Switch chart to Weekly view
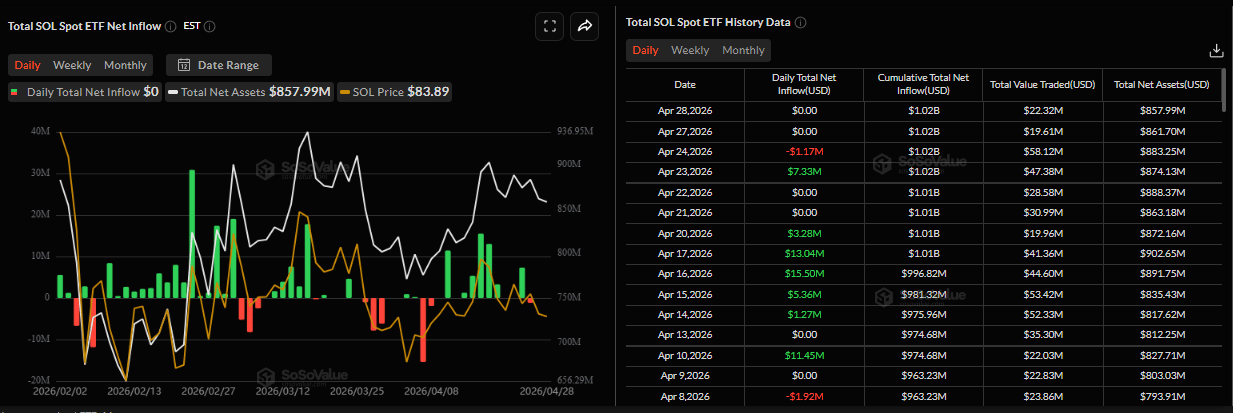This screenshot has width=1233, height=413. click(x=72, y=65)
